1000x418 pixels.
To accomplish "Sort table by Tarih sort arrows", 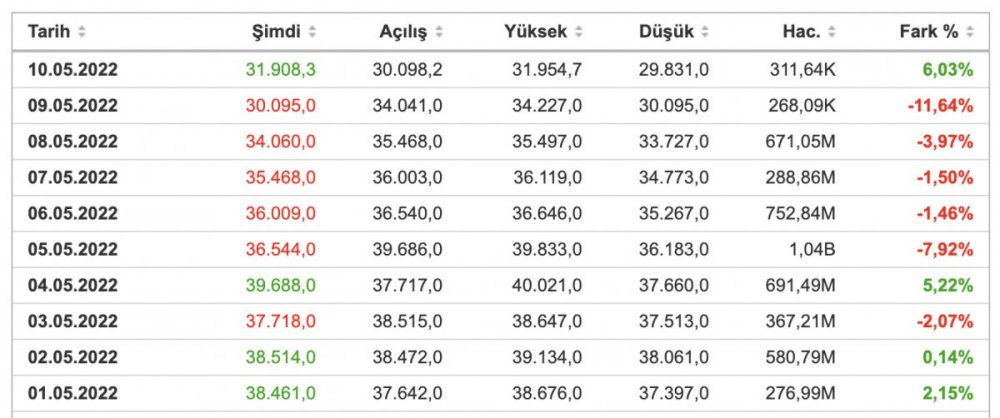I will 82,32.
